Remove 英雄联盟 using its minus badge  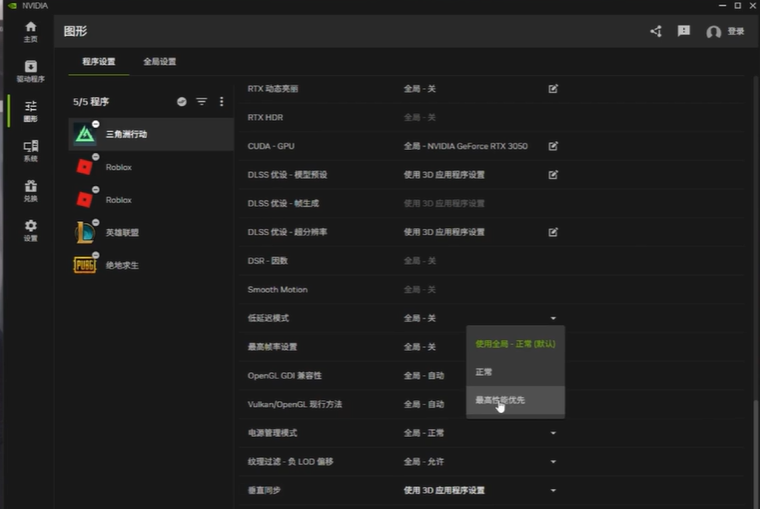pyautogui.click(x=96, y=222)
